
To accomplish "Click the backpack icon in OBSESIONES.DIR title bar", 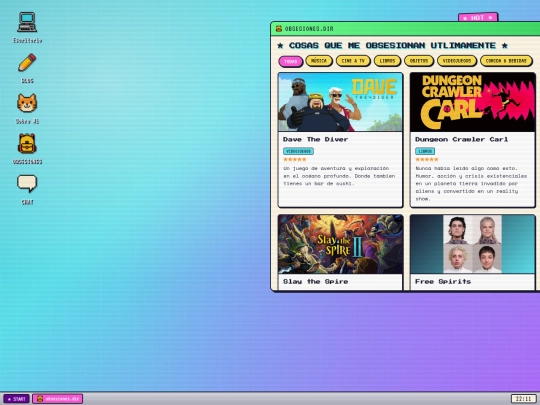I will [279, 29].
